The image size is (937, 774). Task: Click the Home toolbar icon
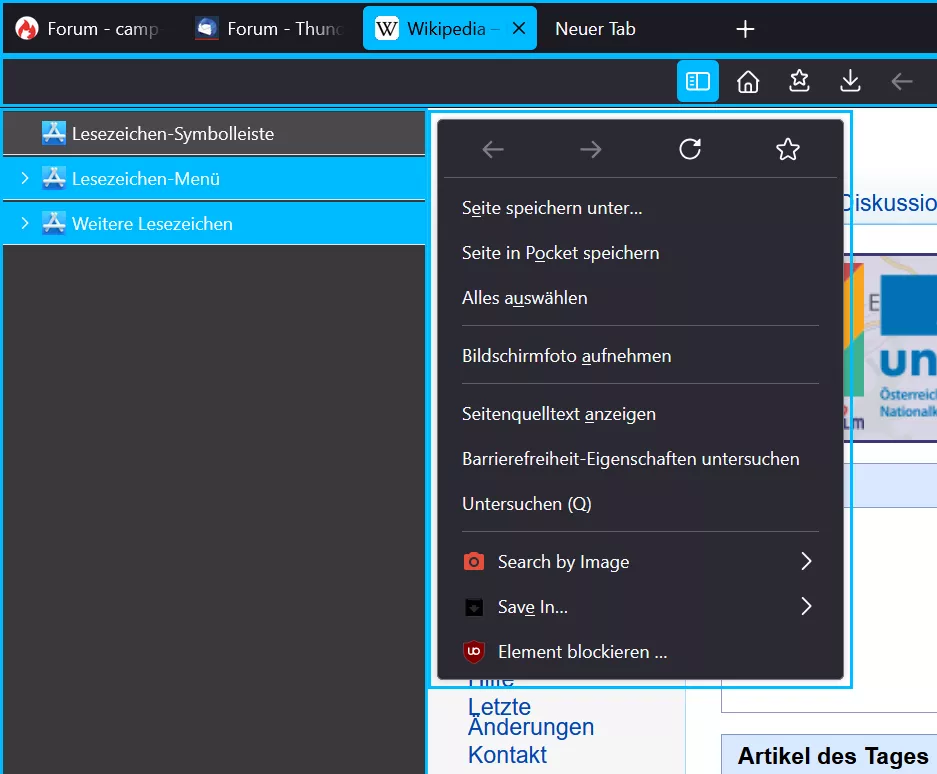(748, 81)
